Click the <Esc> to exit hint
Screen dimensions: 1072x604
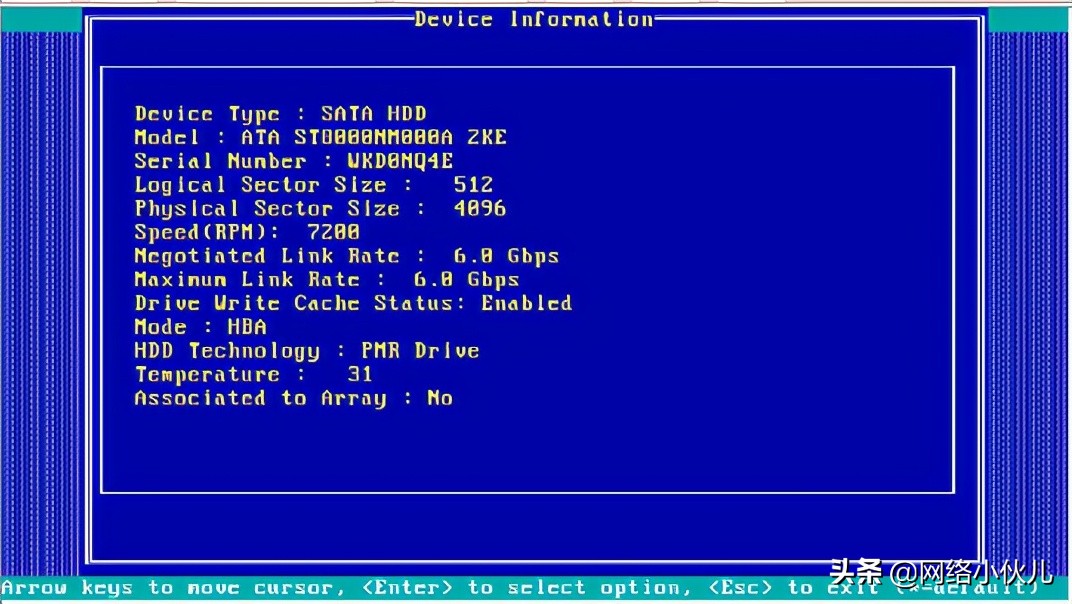point(770,588)
